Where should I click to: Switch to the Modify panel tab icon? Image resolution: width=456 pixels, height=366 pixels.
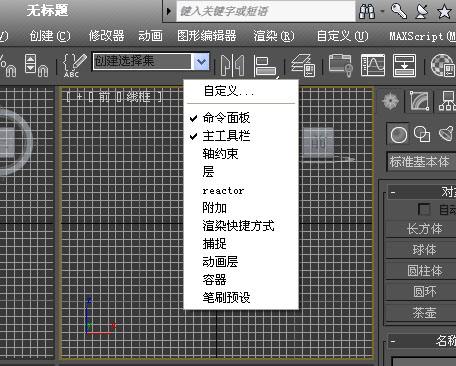[x=419, y=101]
